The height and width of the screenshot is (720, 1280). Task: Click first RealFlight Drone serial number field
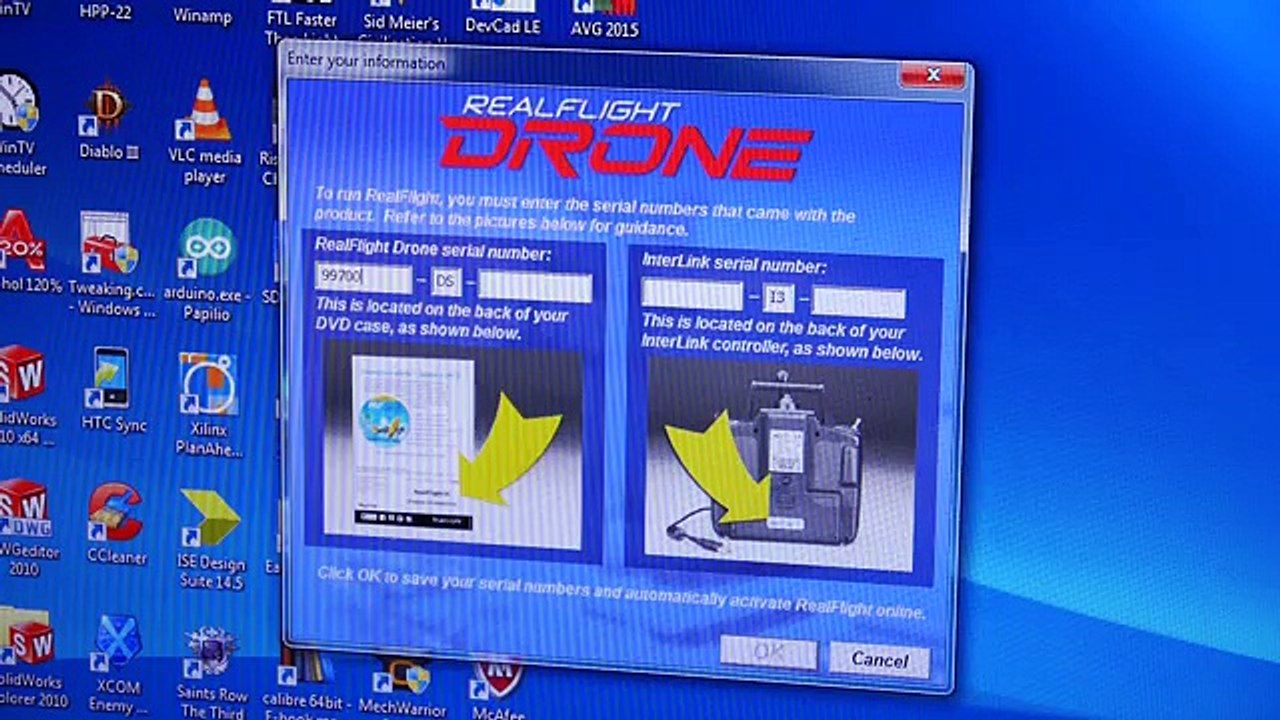tap(363, 279)
